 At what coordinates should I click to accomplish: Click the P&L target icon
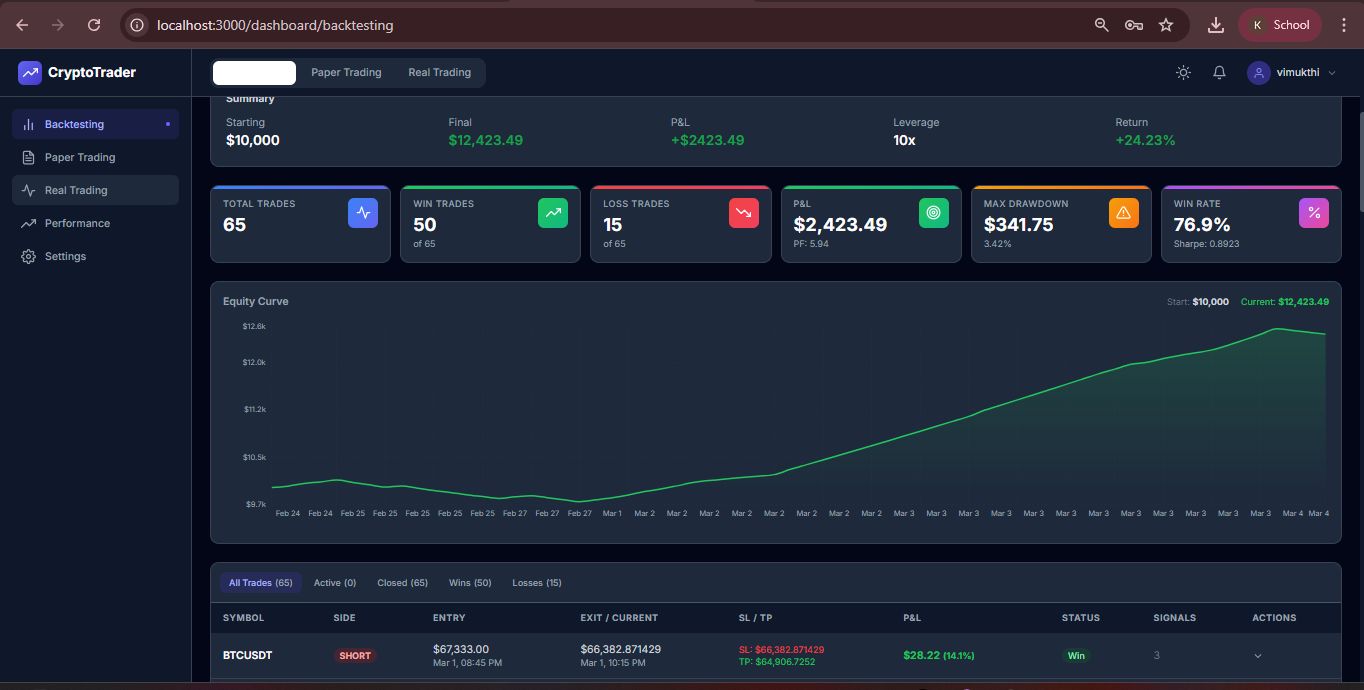tap(933, 212)
